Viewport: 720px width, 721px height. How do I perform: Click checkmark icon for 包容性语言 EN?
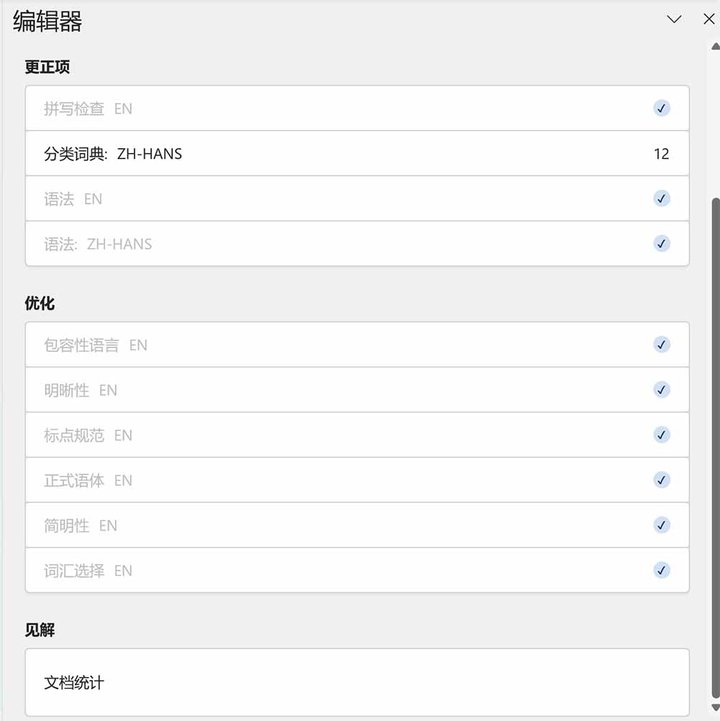click(661, 344)
